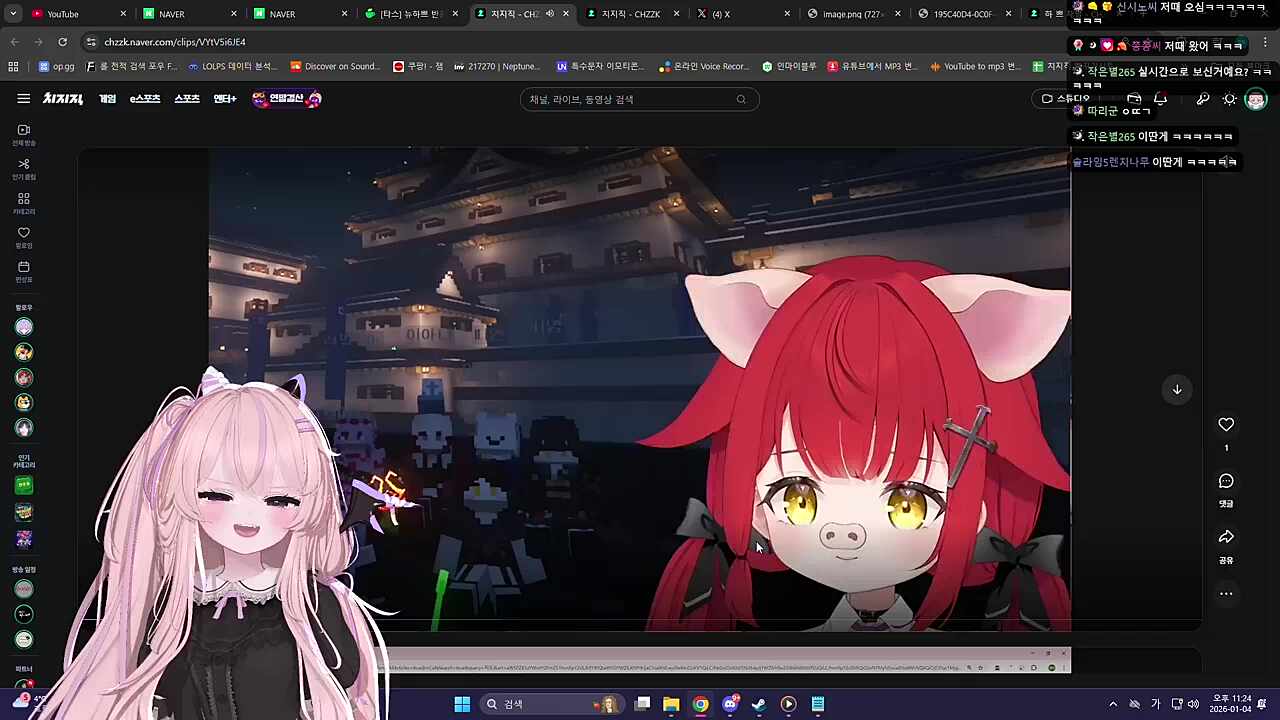Toggle the light/dark theme sun icon
Screen dimensions: 1280x720
coord(1230,99)
